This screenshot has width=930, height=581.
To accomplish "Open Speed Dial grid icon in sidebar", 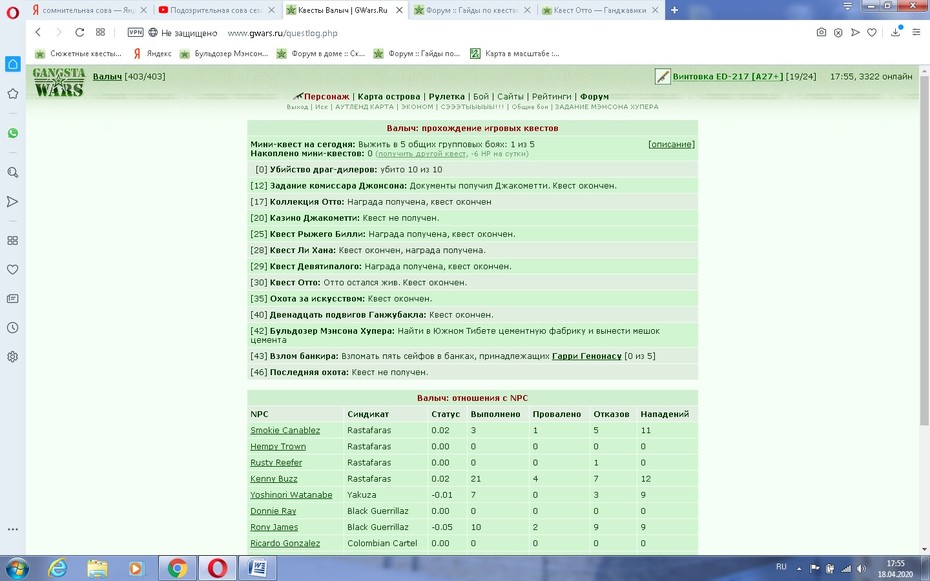I will [x=12, y=241].
